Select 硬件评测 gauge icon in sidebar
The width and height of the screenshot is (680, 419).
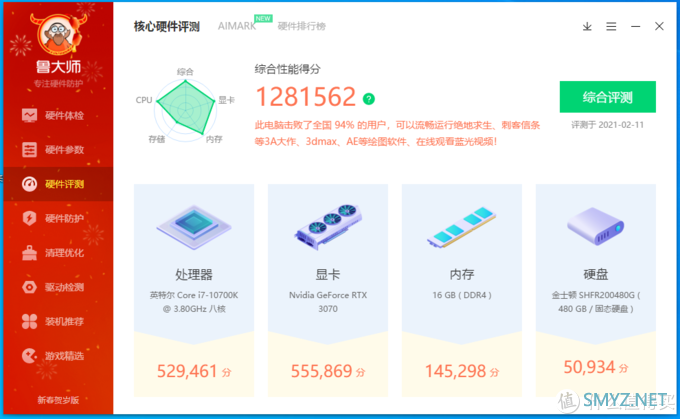tap(29, 184)
